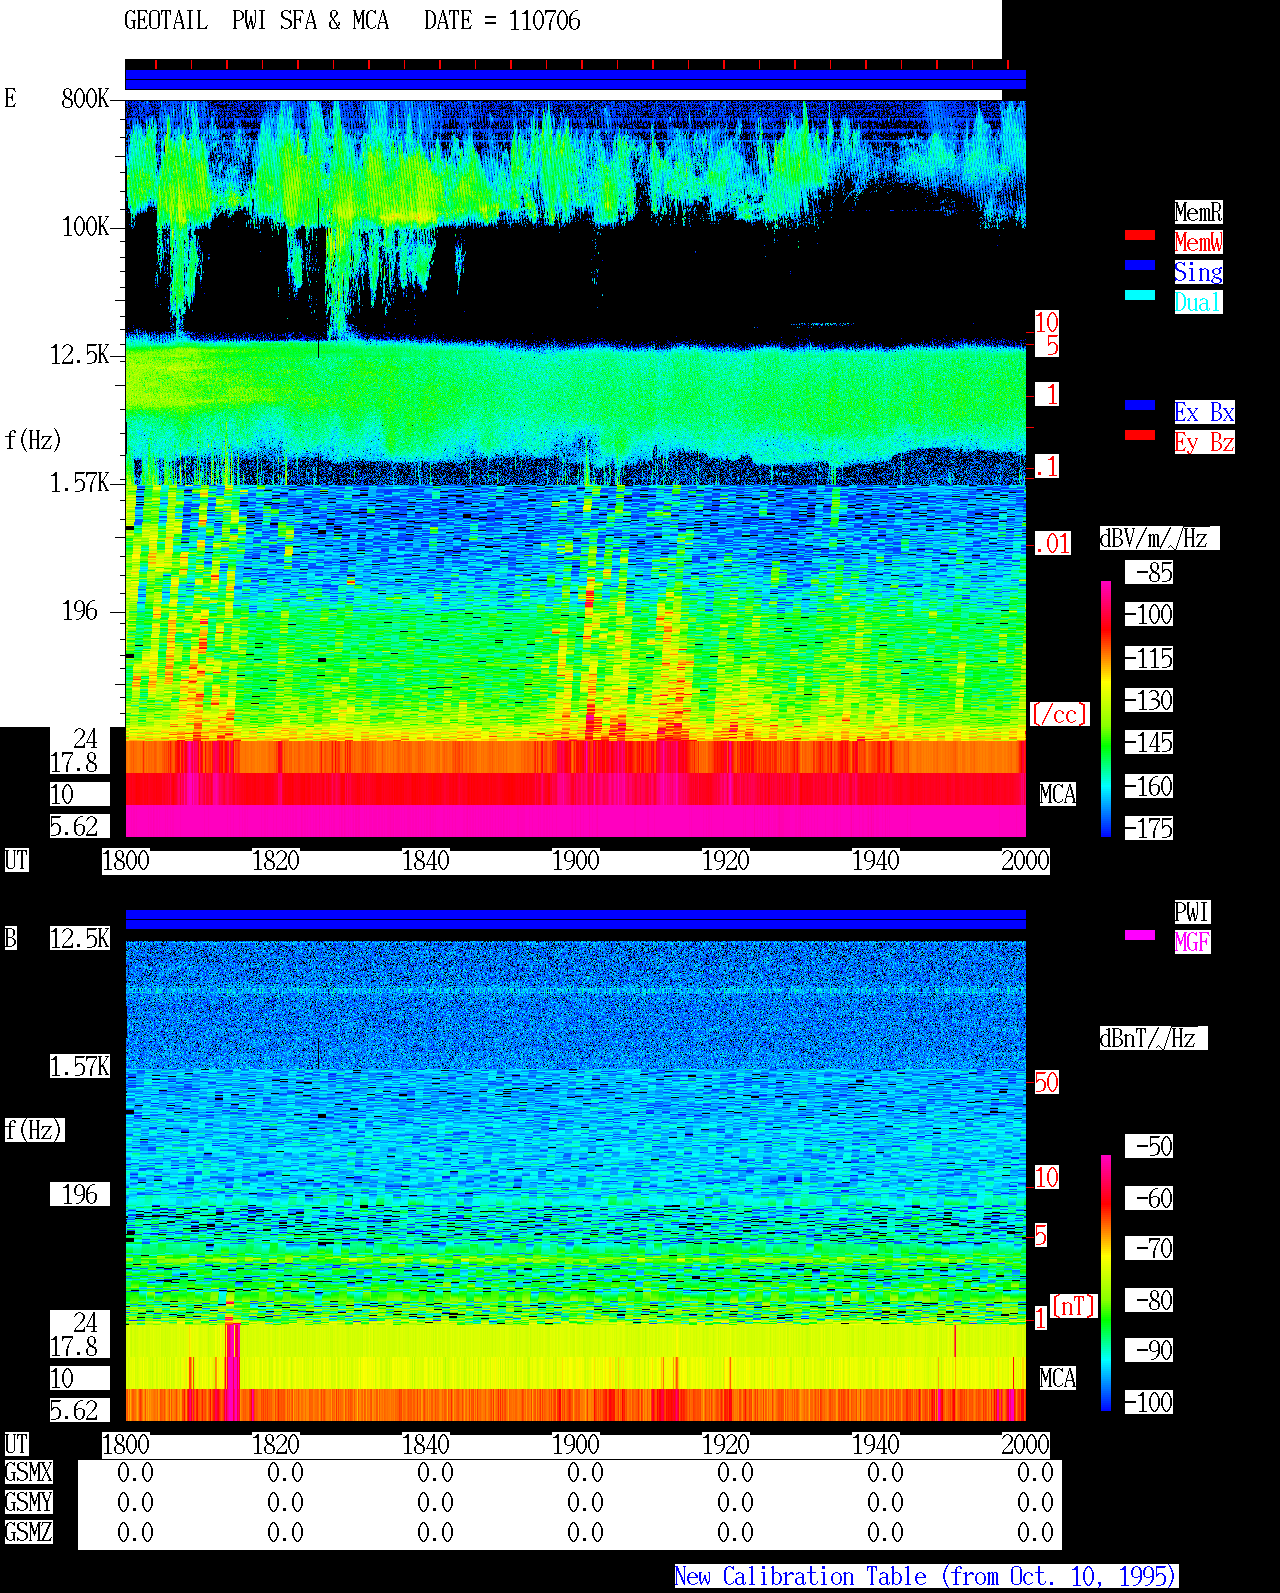Open the New Calibration Table link

pos(926,1577)
